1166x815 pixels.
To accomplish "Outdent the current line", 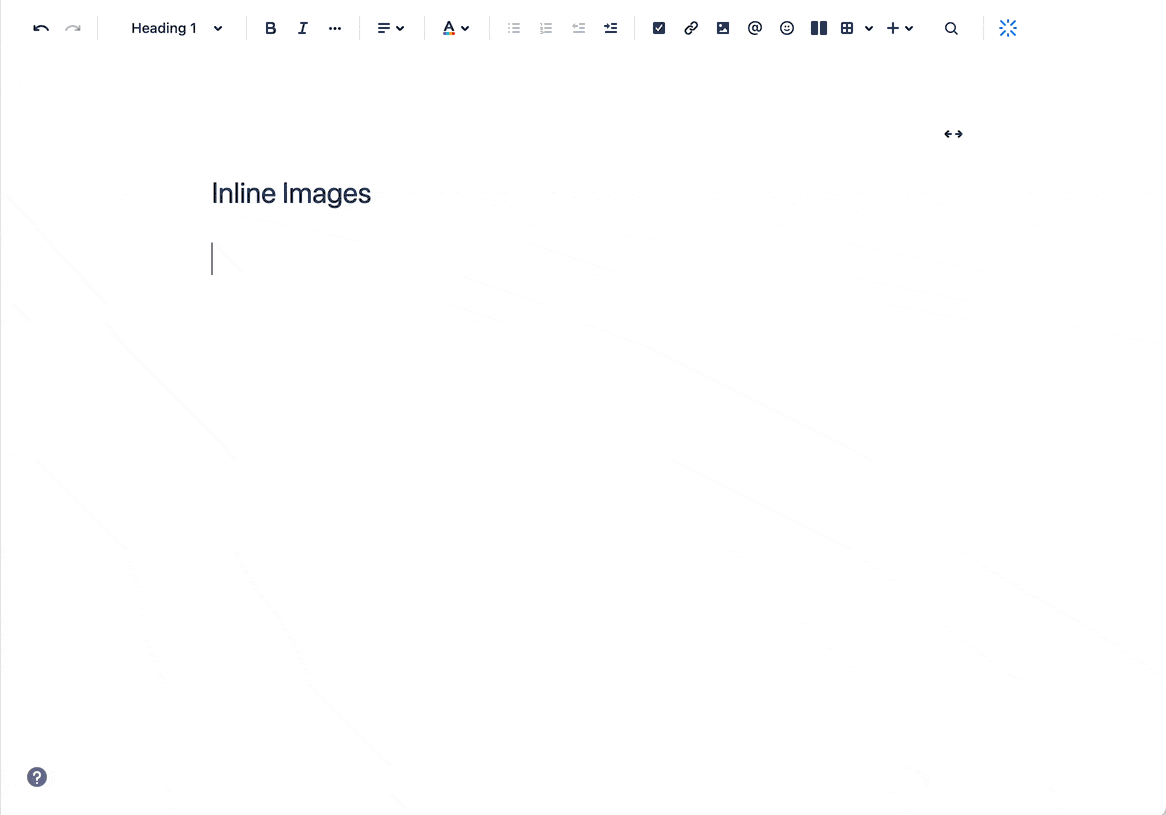I will coord(579,28).
